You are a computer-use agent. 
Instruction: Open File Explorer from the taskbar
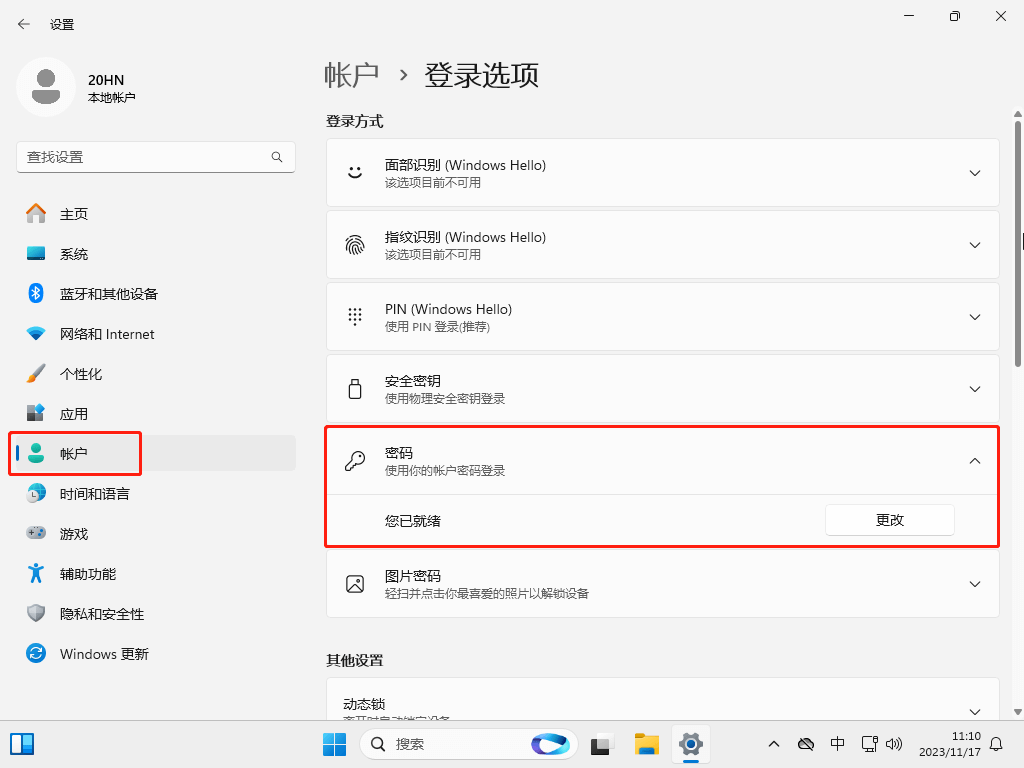click(647, 744)
